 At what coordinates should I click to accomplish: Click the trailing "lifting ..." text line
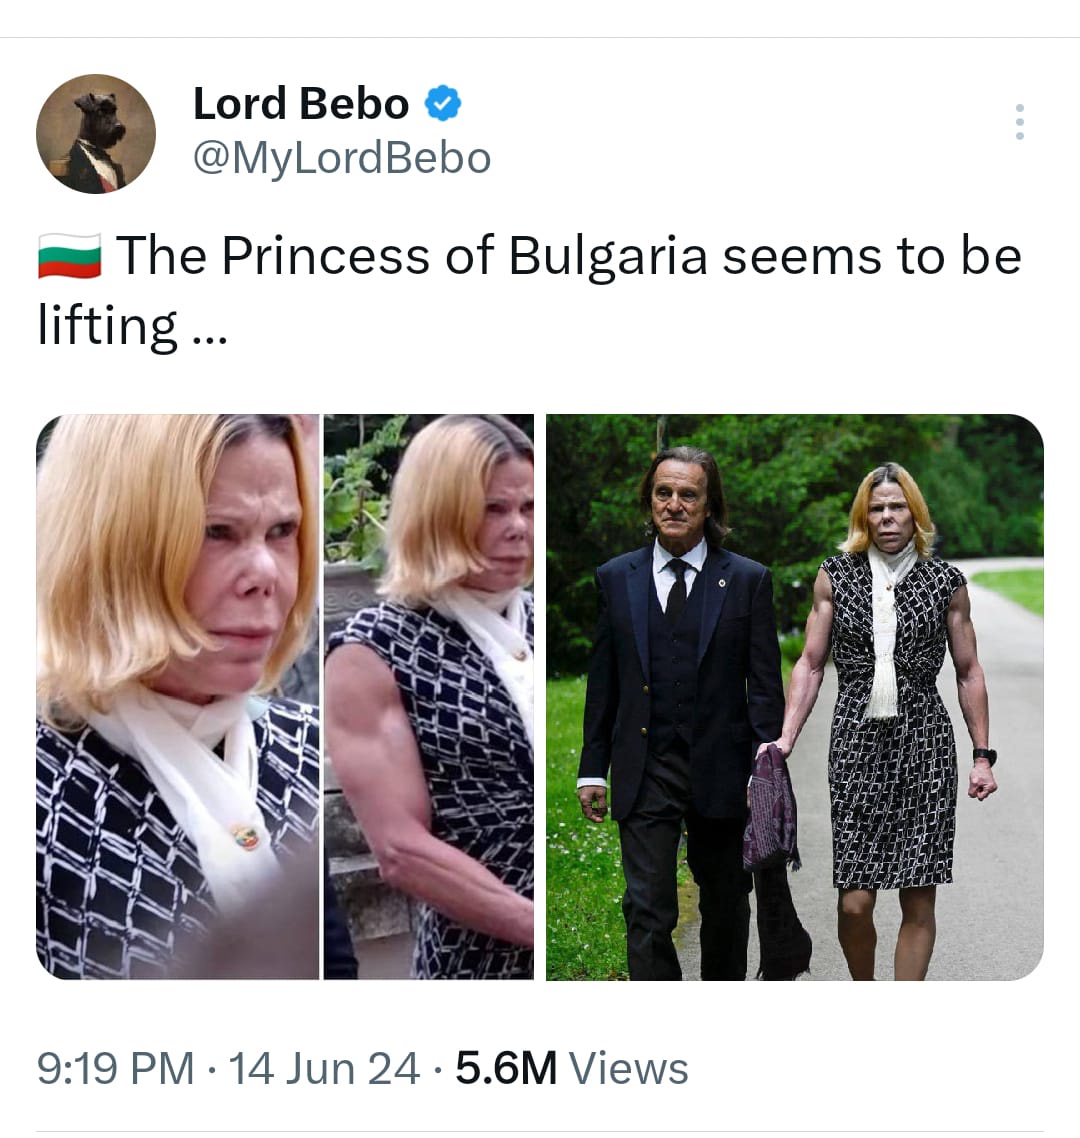coord(132,326)
